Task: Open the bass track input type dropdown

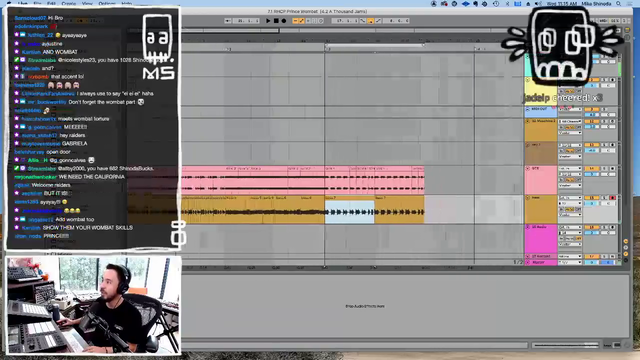Action: [x=570, y=198]
